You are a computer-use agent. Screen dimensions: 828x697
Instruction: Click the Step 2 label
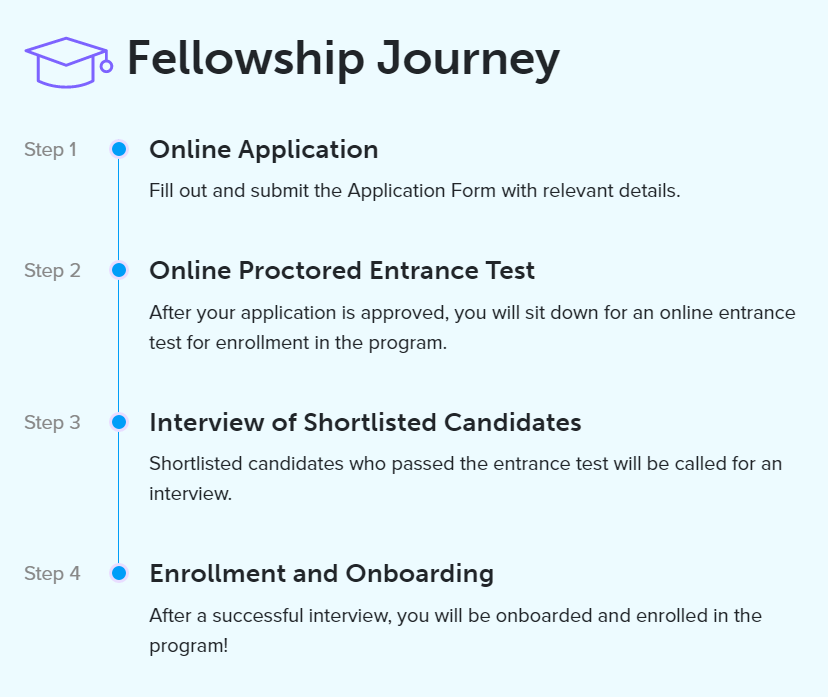point(52,271)
